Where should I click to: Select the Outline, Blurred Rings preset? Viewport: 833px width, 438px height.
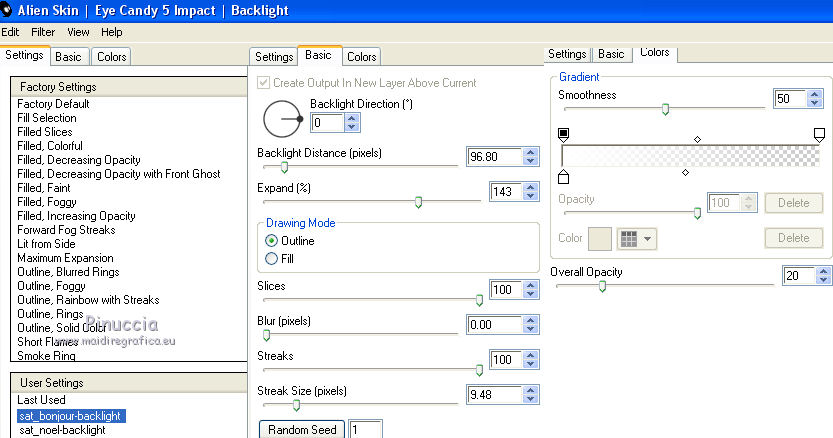[x=68, y=272]
